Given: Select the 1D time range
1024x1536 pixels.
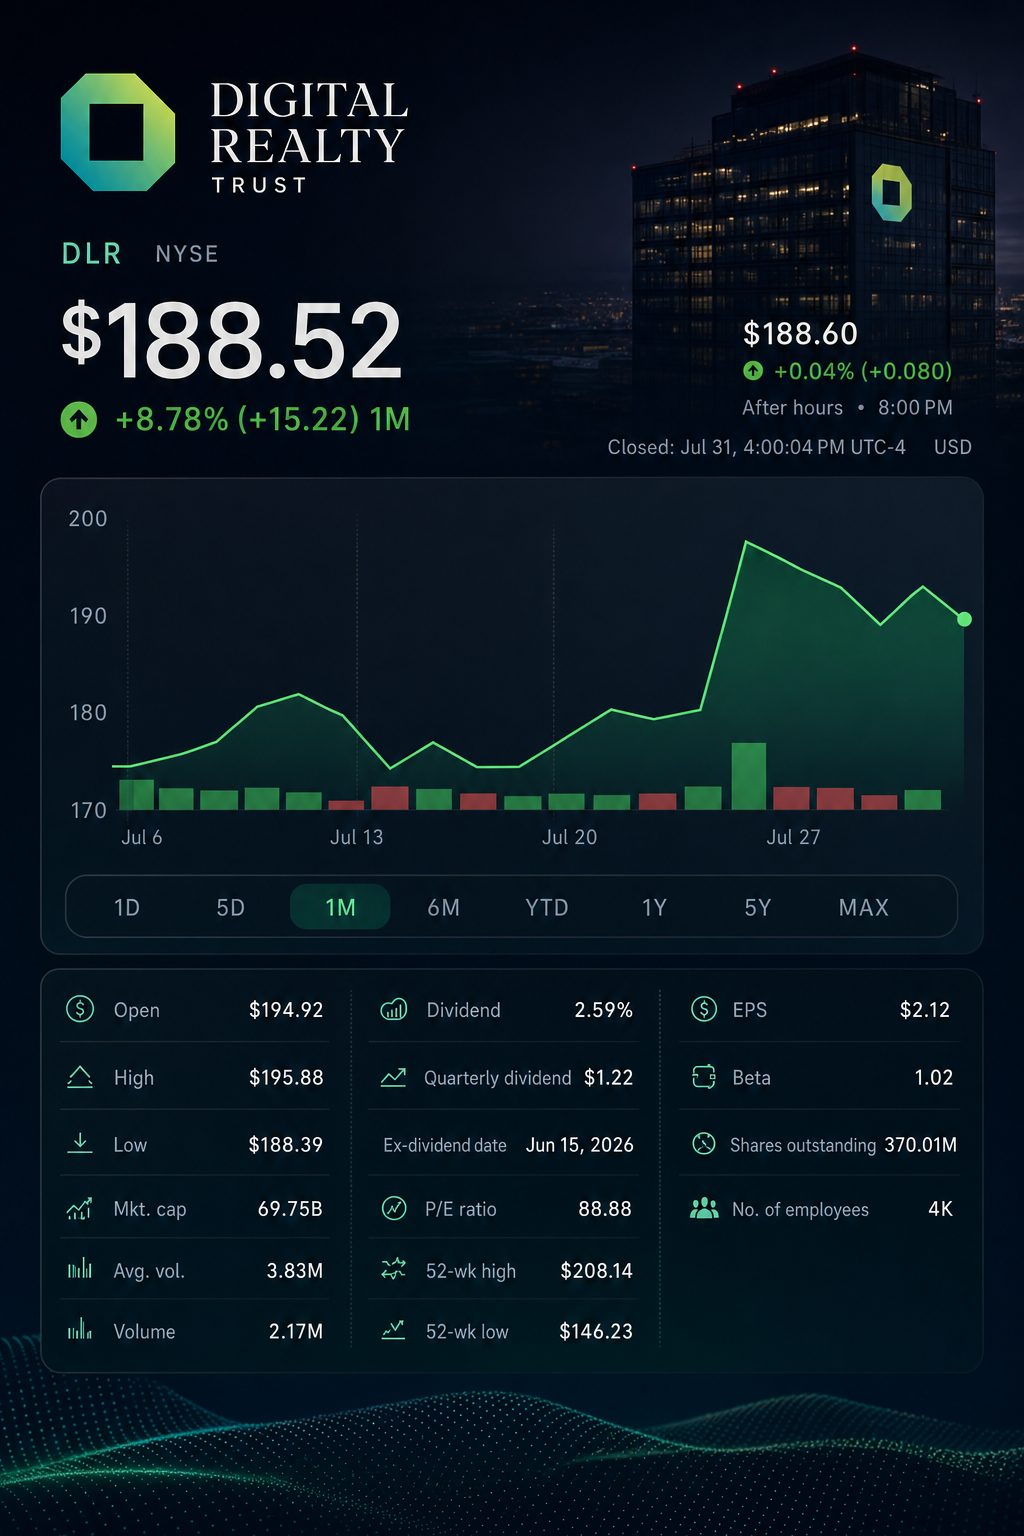Looking at the screenshot, I should point(127,907).
